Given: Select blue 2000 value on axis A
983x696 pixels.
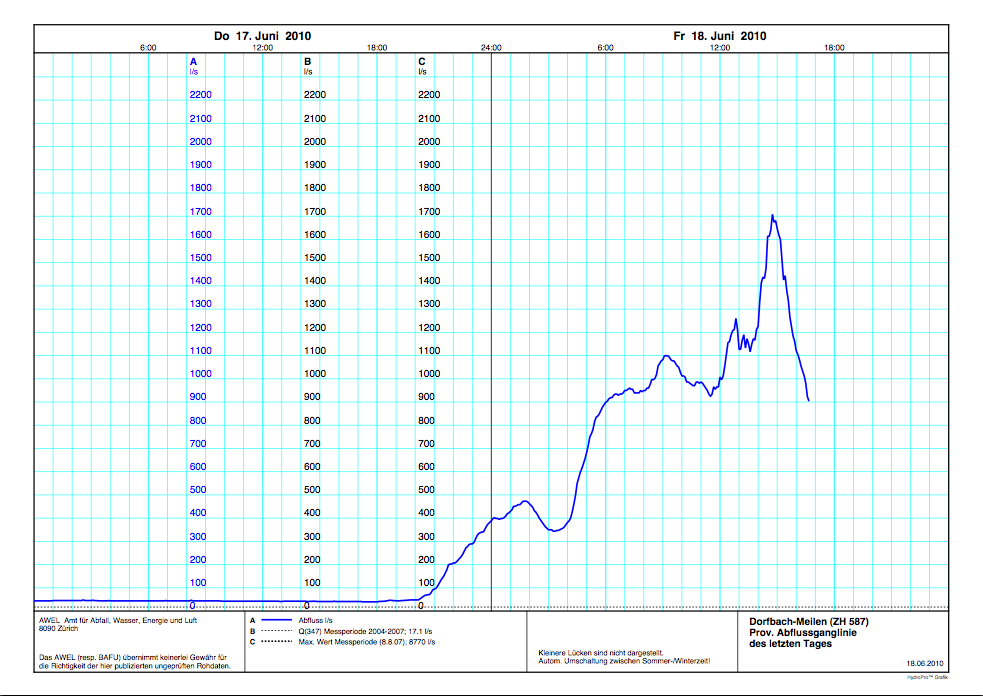Looking at the screenshot, I should (201, 142).
